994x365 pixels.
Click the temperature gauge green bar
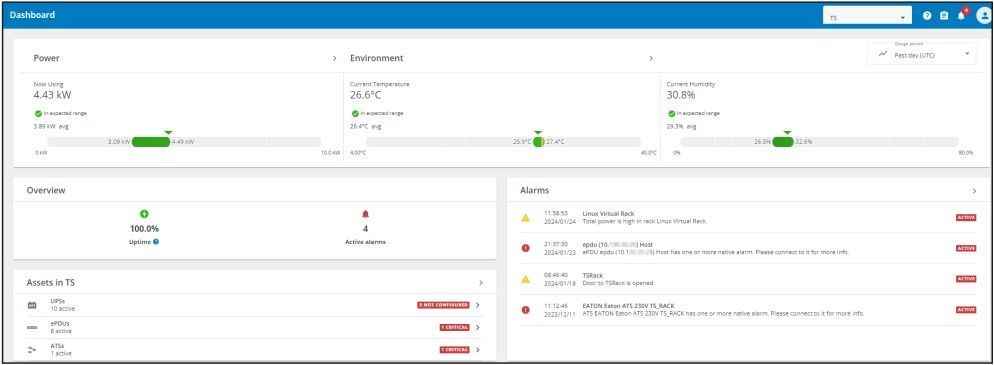(538, 142)
